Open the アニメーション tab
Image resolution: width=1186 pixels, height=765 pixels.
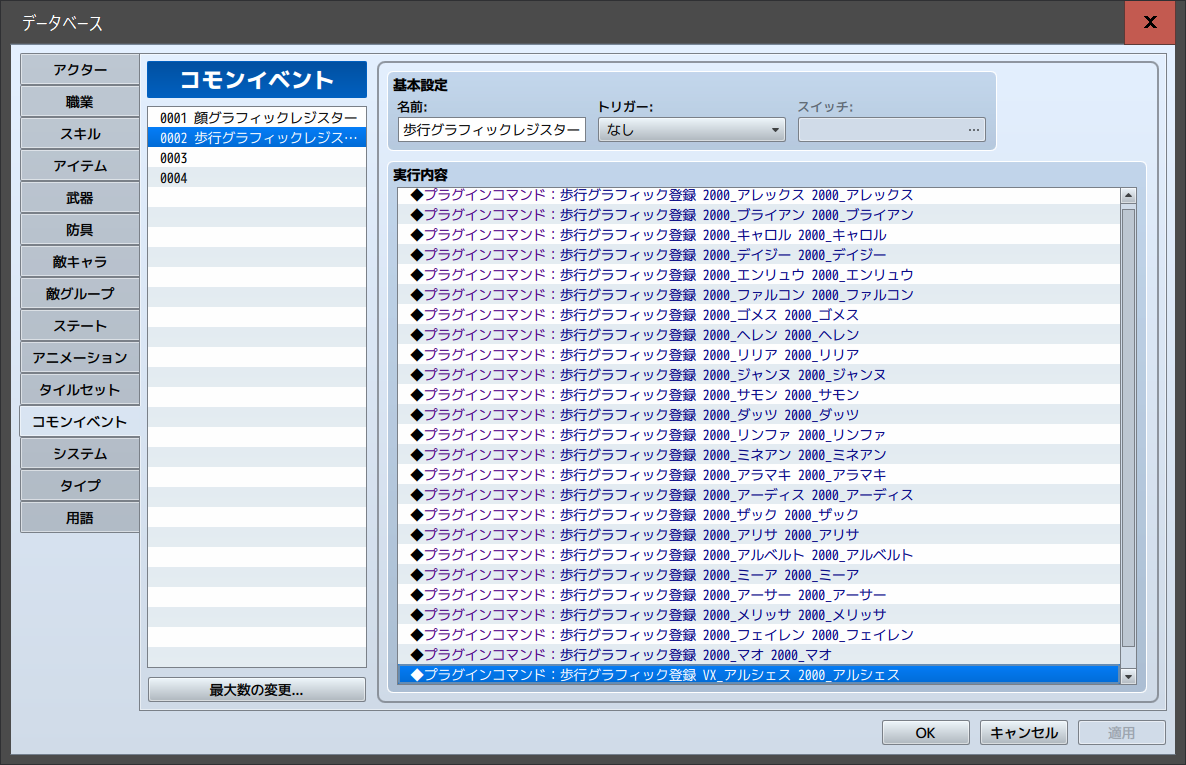click(79, 357)
